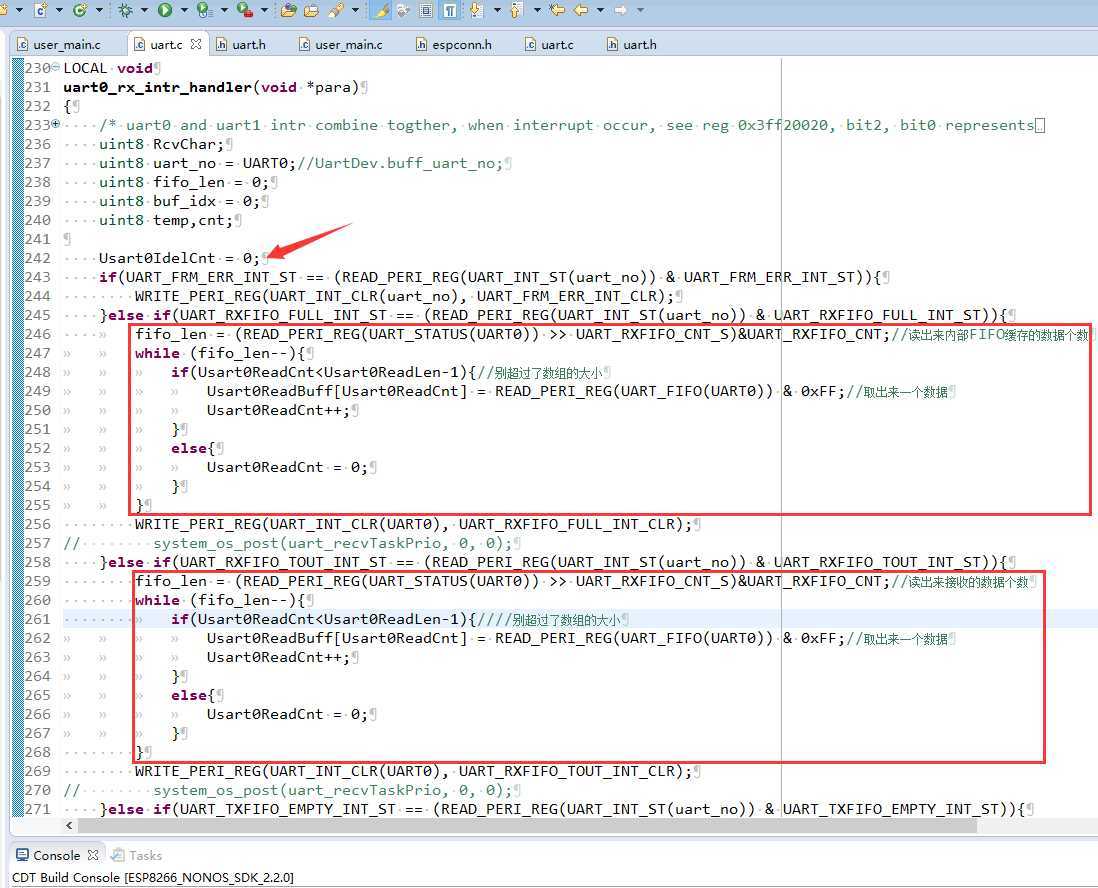Click the New C source file icon
1098x888 pixels.
[41, 10]
